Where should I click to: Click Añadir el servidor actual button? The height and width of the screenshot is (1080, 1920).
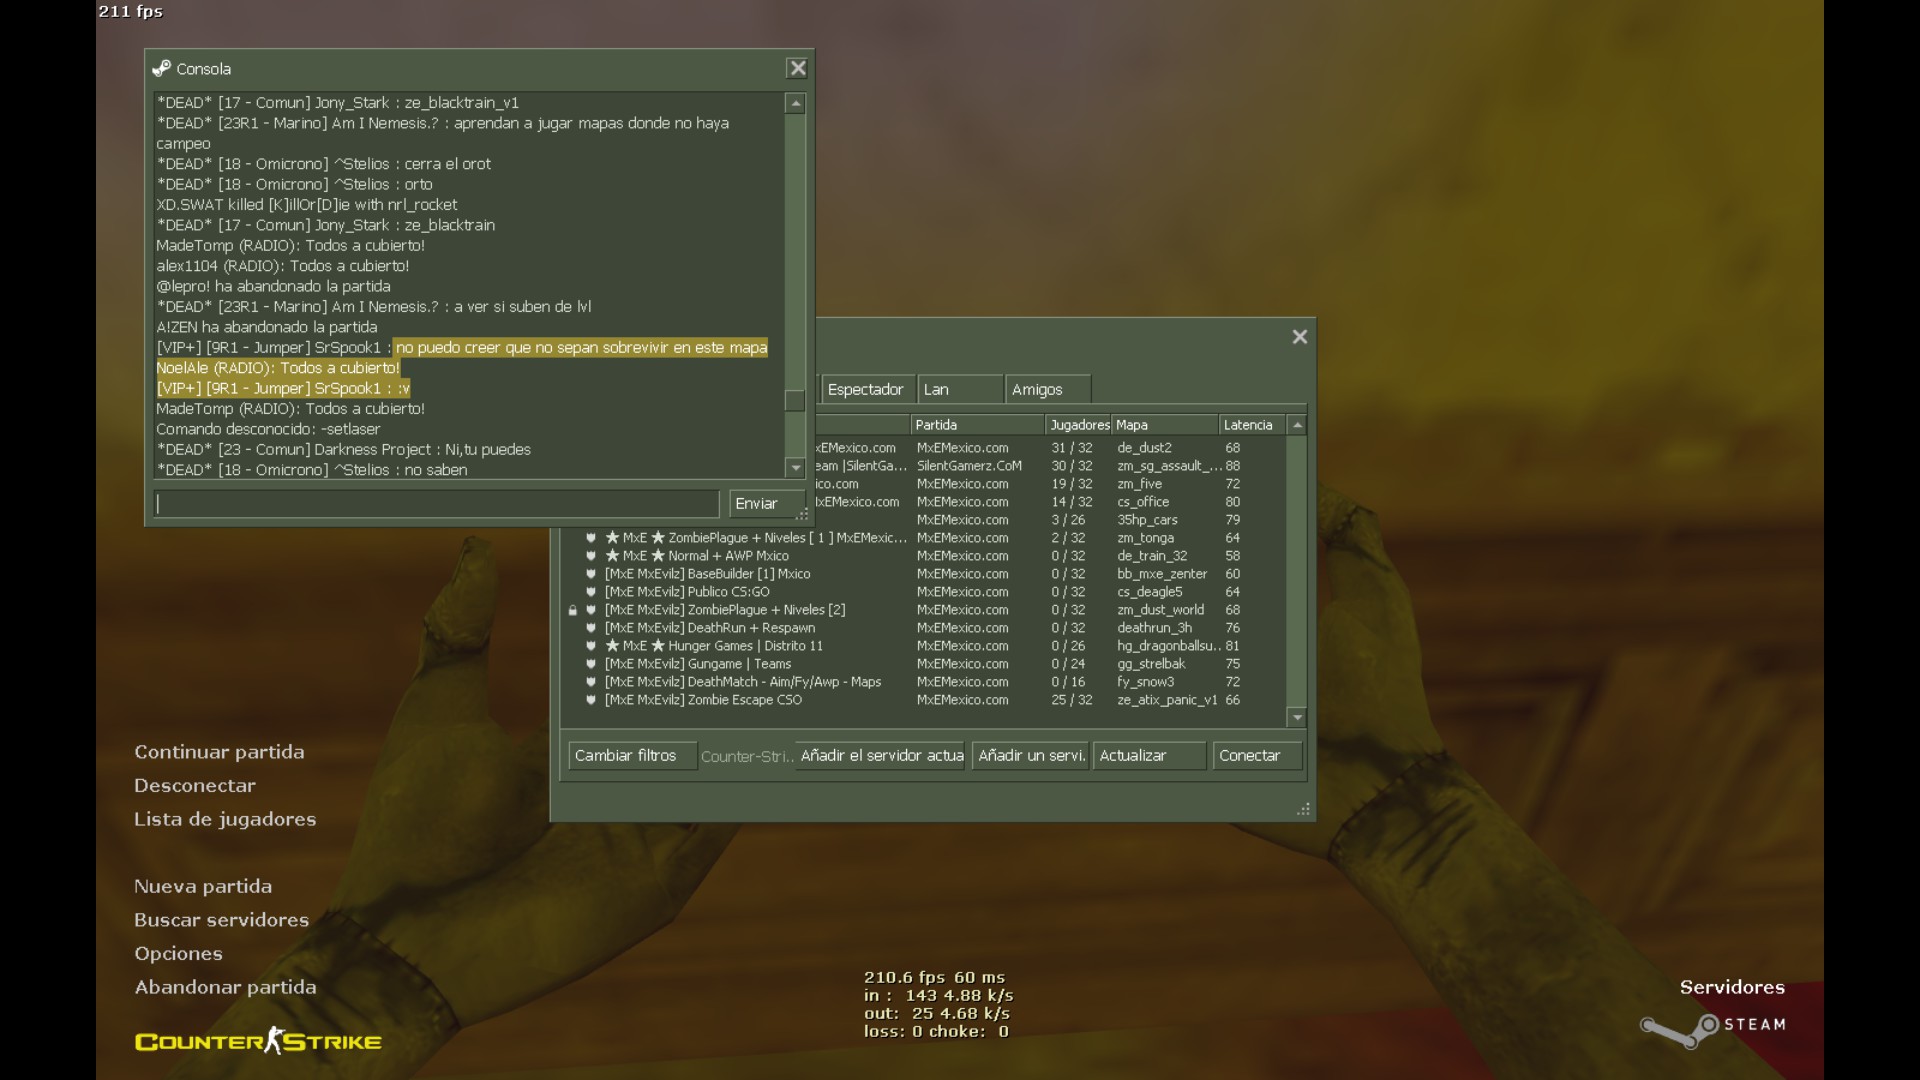coord(881,756)
